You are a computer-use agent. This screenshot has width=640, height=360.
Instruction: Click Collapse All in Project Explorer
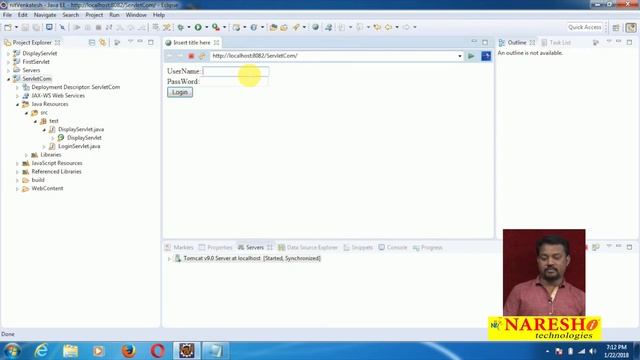point(92,42)
